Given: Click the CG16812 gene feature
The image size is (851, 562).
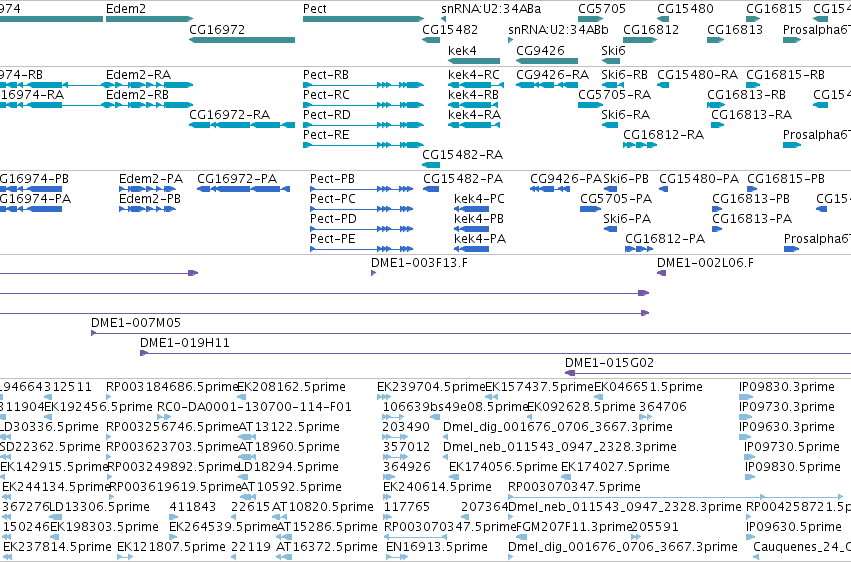Looking at the screenshot, I should coord(640,40).
